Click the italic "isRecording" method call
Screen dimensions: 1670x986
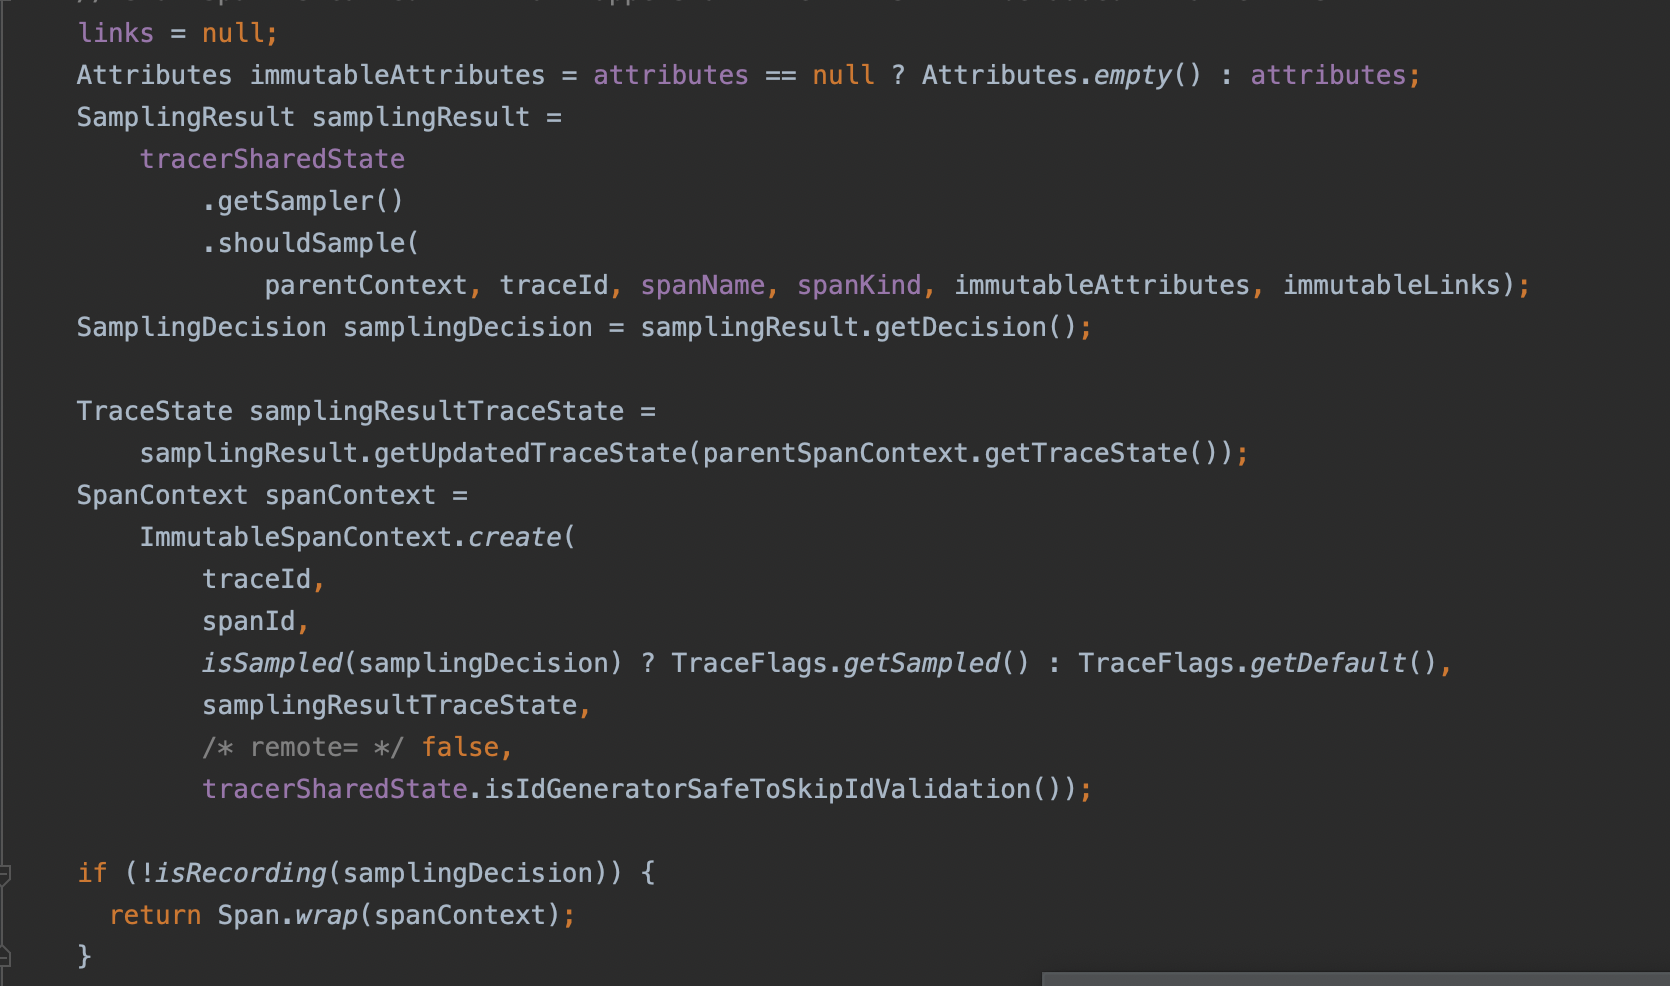(241, 873)
